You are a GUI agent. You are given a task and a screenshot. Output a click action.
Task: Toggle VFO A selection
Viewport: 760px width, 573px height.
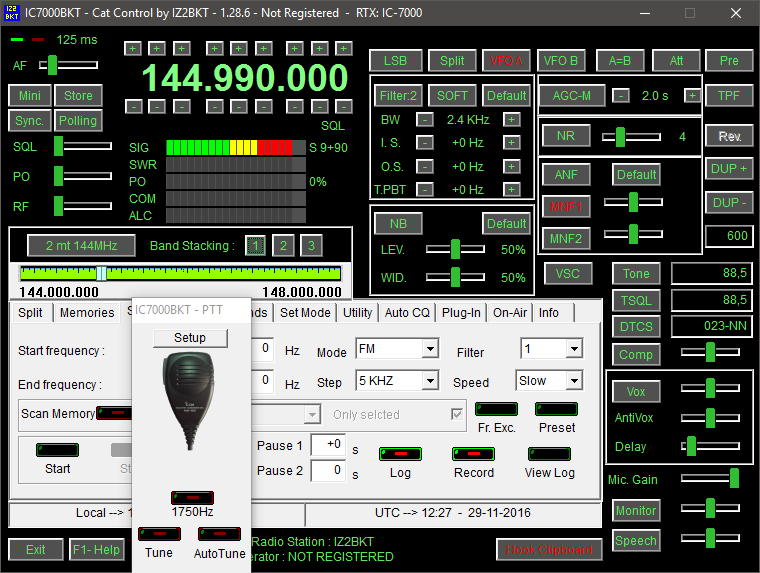(x=506, y=61)
